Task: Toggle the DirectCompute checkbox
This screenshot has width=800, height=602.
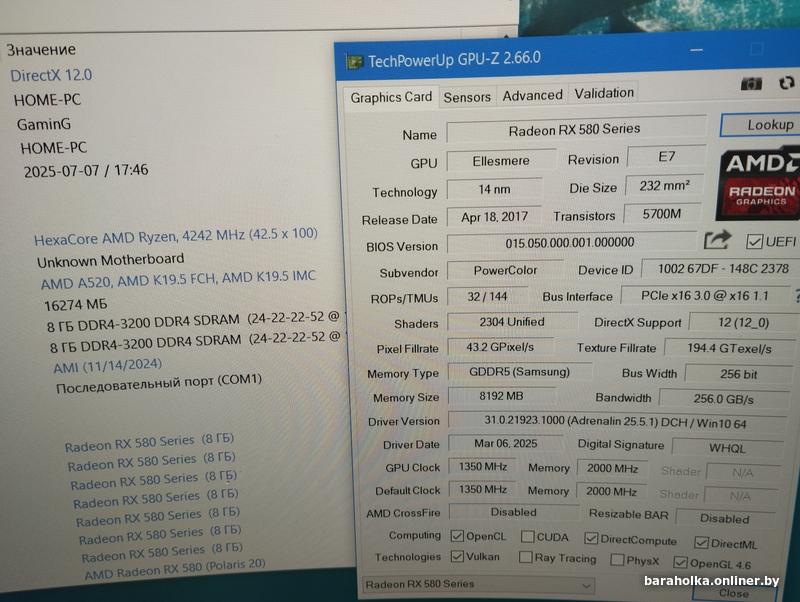Action: [591, 538]
